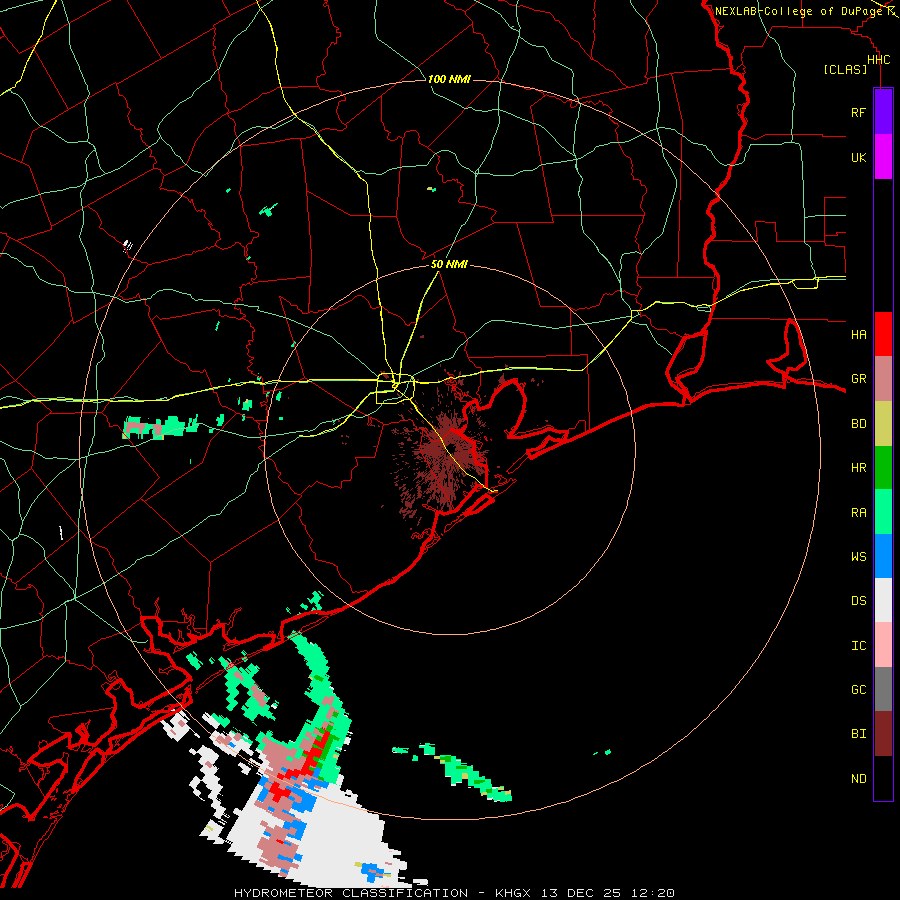This screenshot has height=900, width=900.
Task: Click the GR legend label
Action: point(858,379)
